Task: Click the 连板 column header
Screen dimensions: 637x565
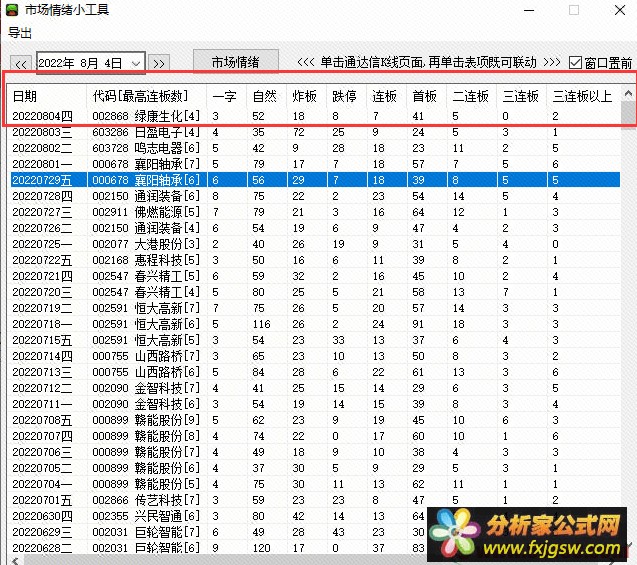Action: point(386,96)
